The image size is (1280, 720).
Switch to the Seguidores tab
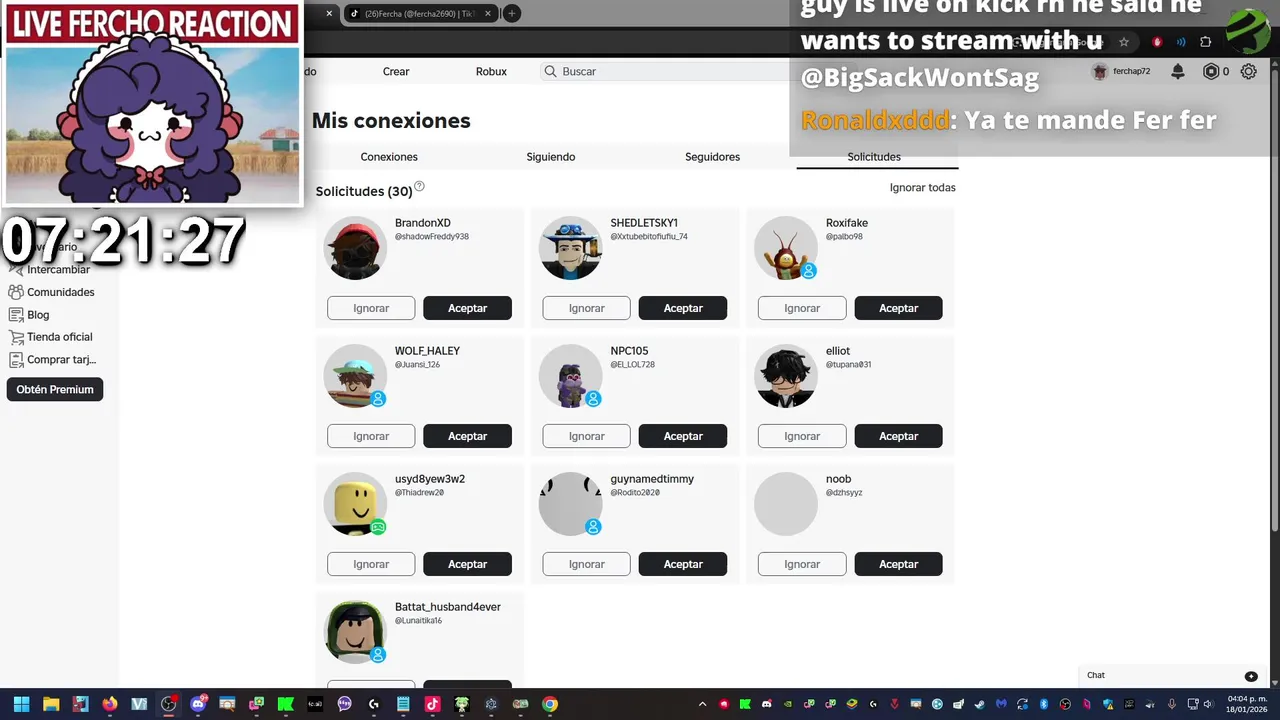coord(713,157)
